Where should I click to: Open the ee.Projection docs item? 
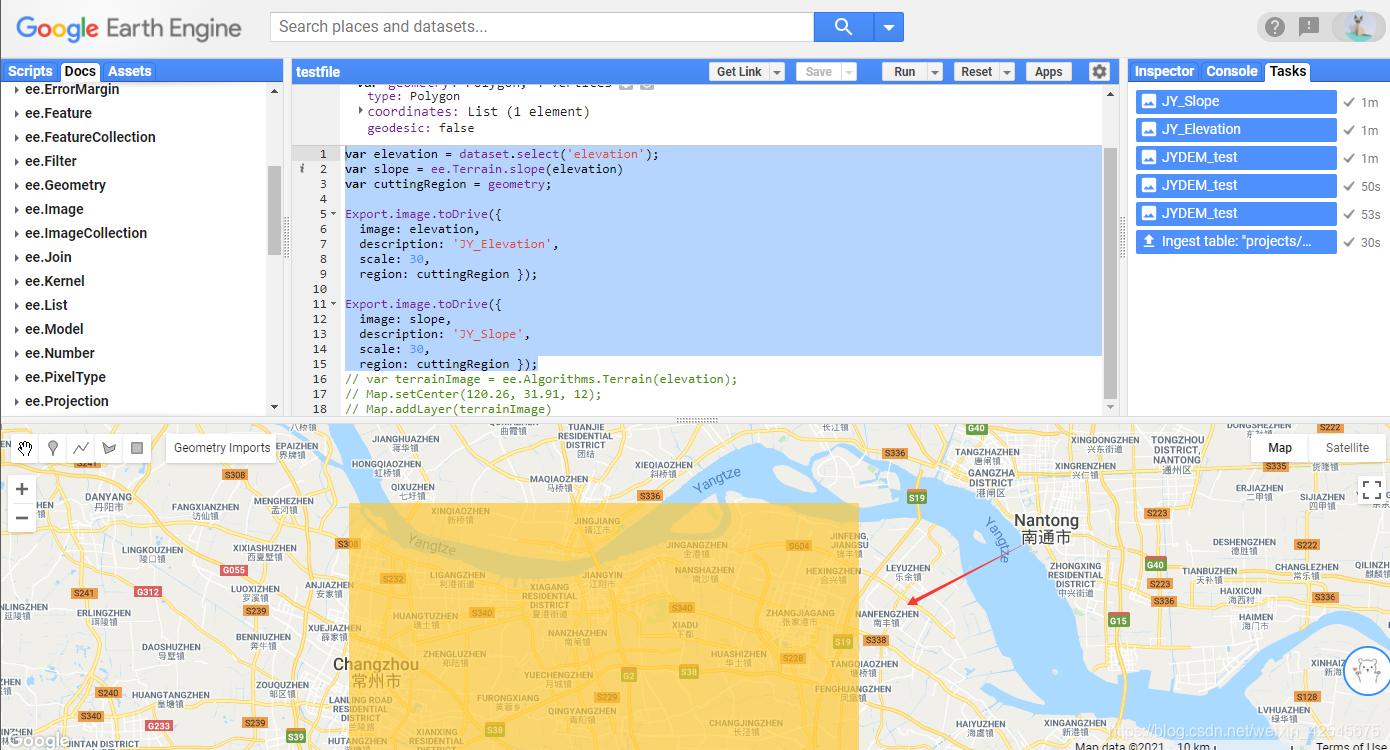click(67, 401)
